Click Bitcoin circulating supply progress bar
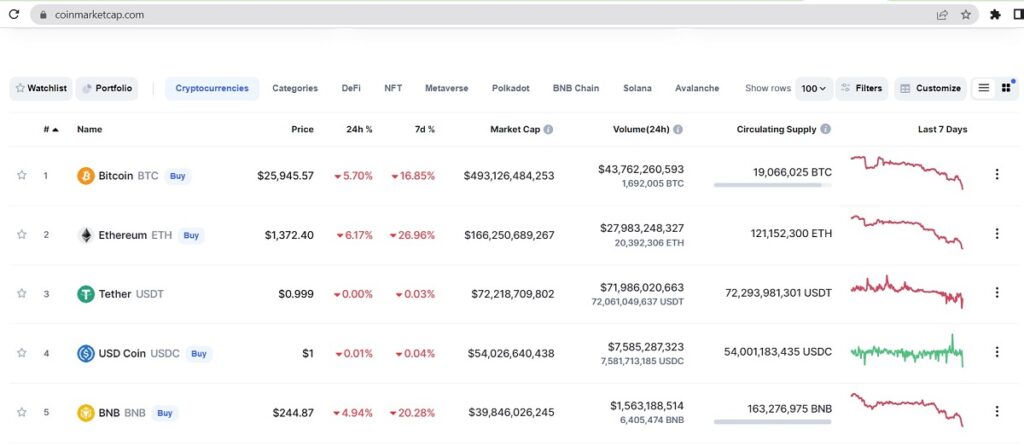 (773, 185)
